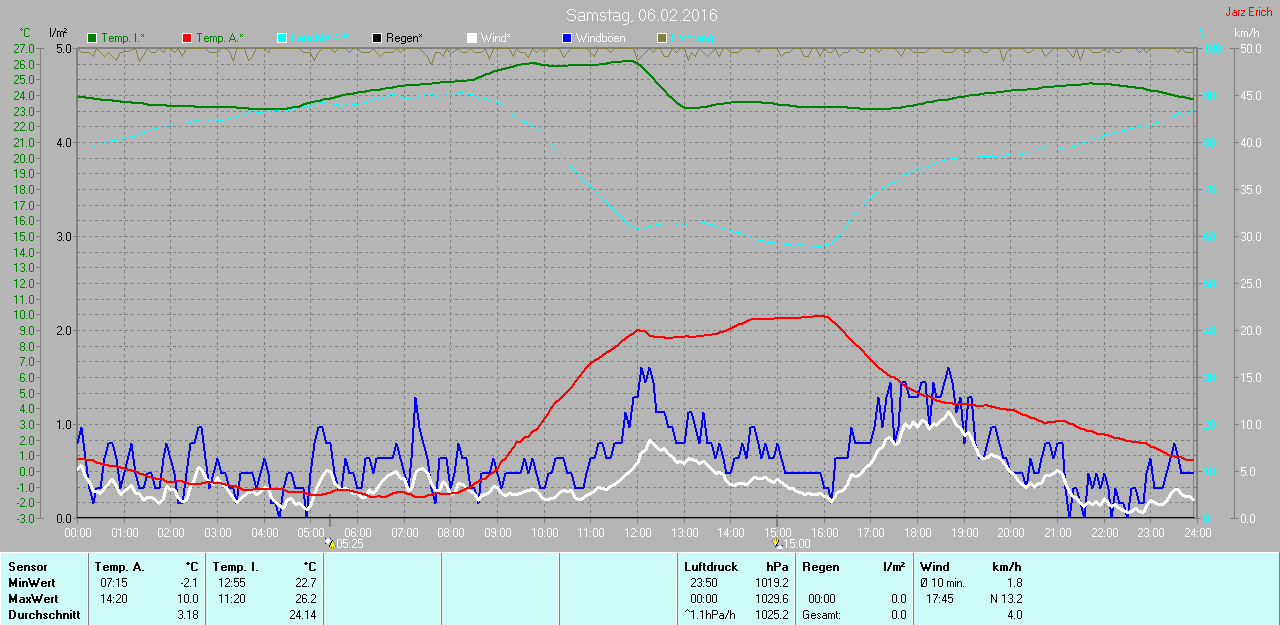Click the Regen header in the data table
1280x625 pixels.
tap(820, 567)
